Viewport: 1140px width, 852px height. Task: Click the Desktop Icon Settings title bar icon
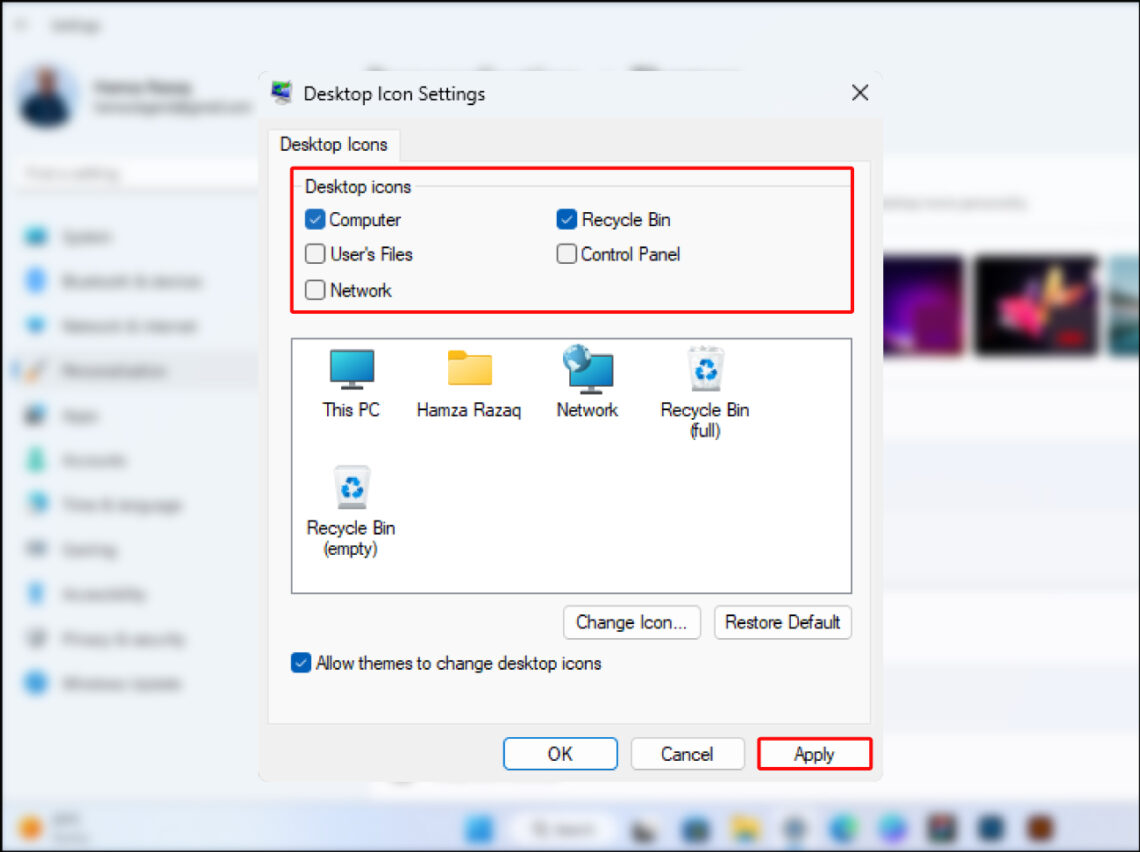coord(282,92)
